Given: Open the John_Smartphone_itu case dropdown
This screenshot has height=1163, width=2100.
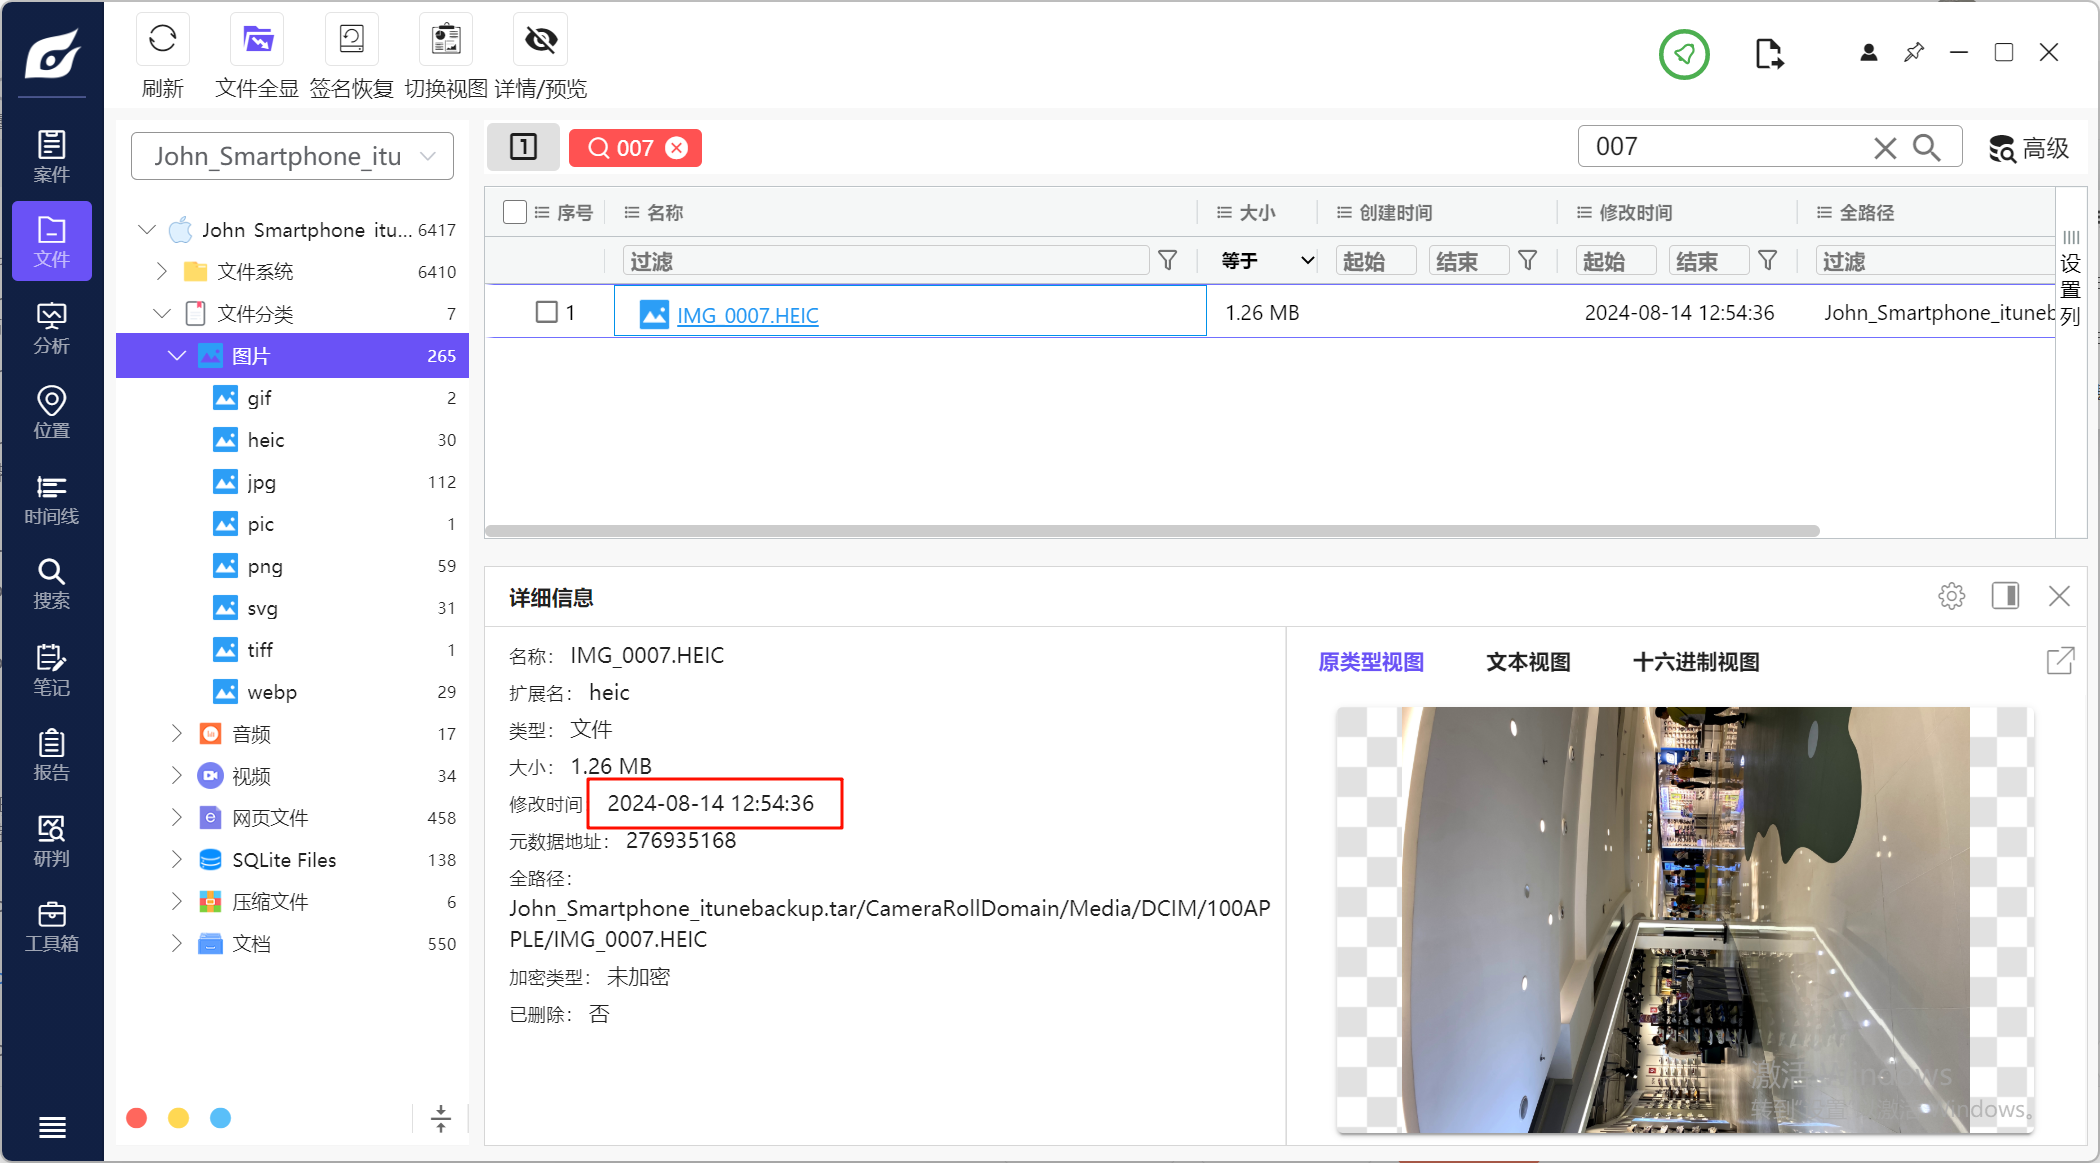Looking at the screenshot, I should point(292,156).
